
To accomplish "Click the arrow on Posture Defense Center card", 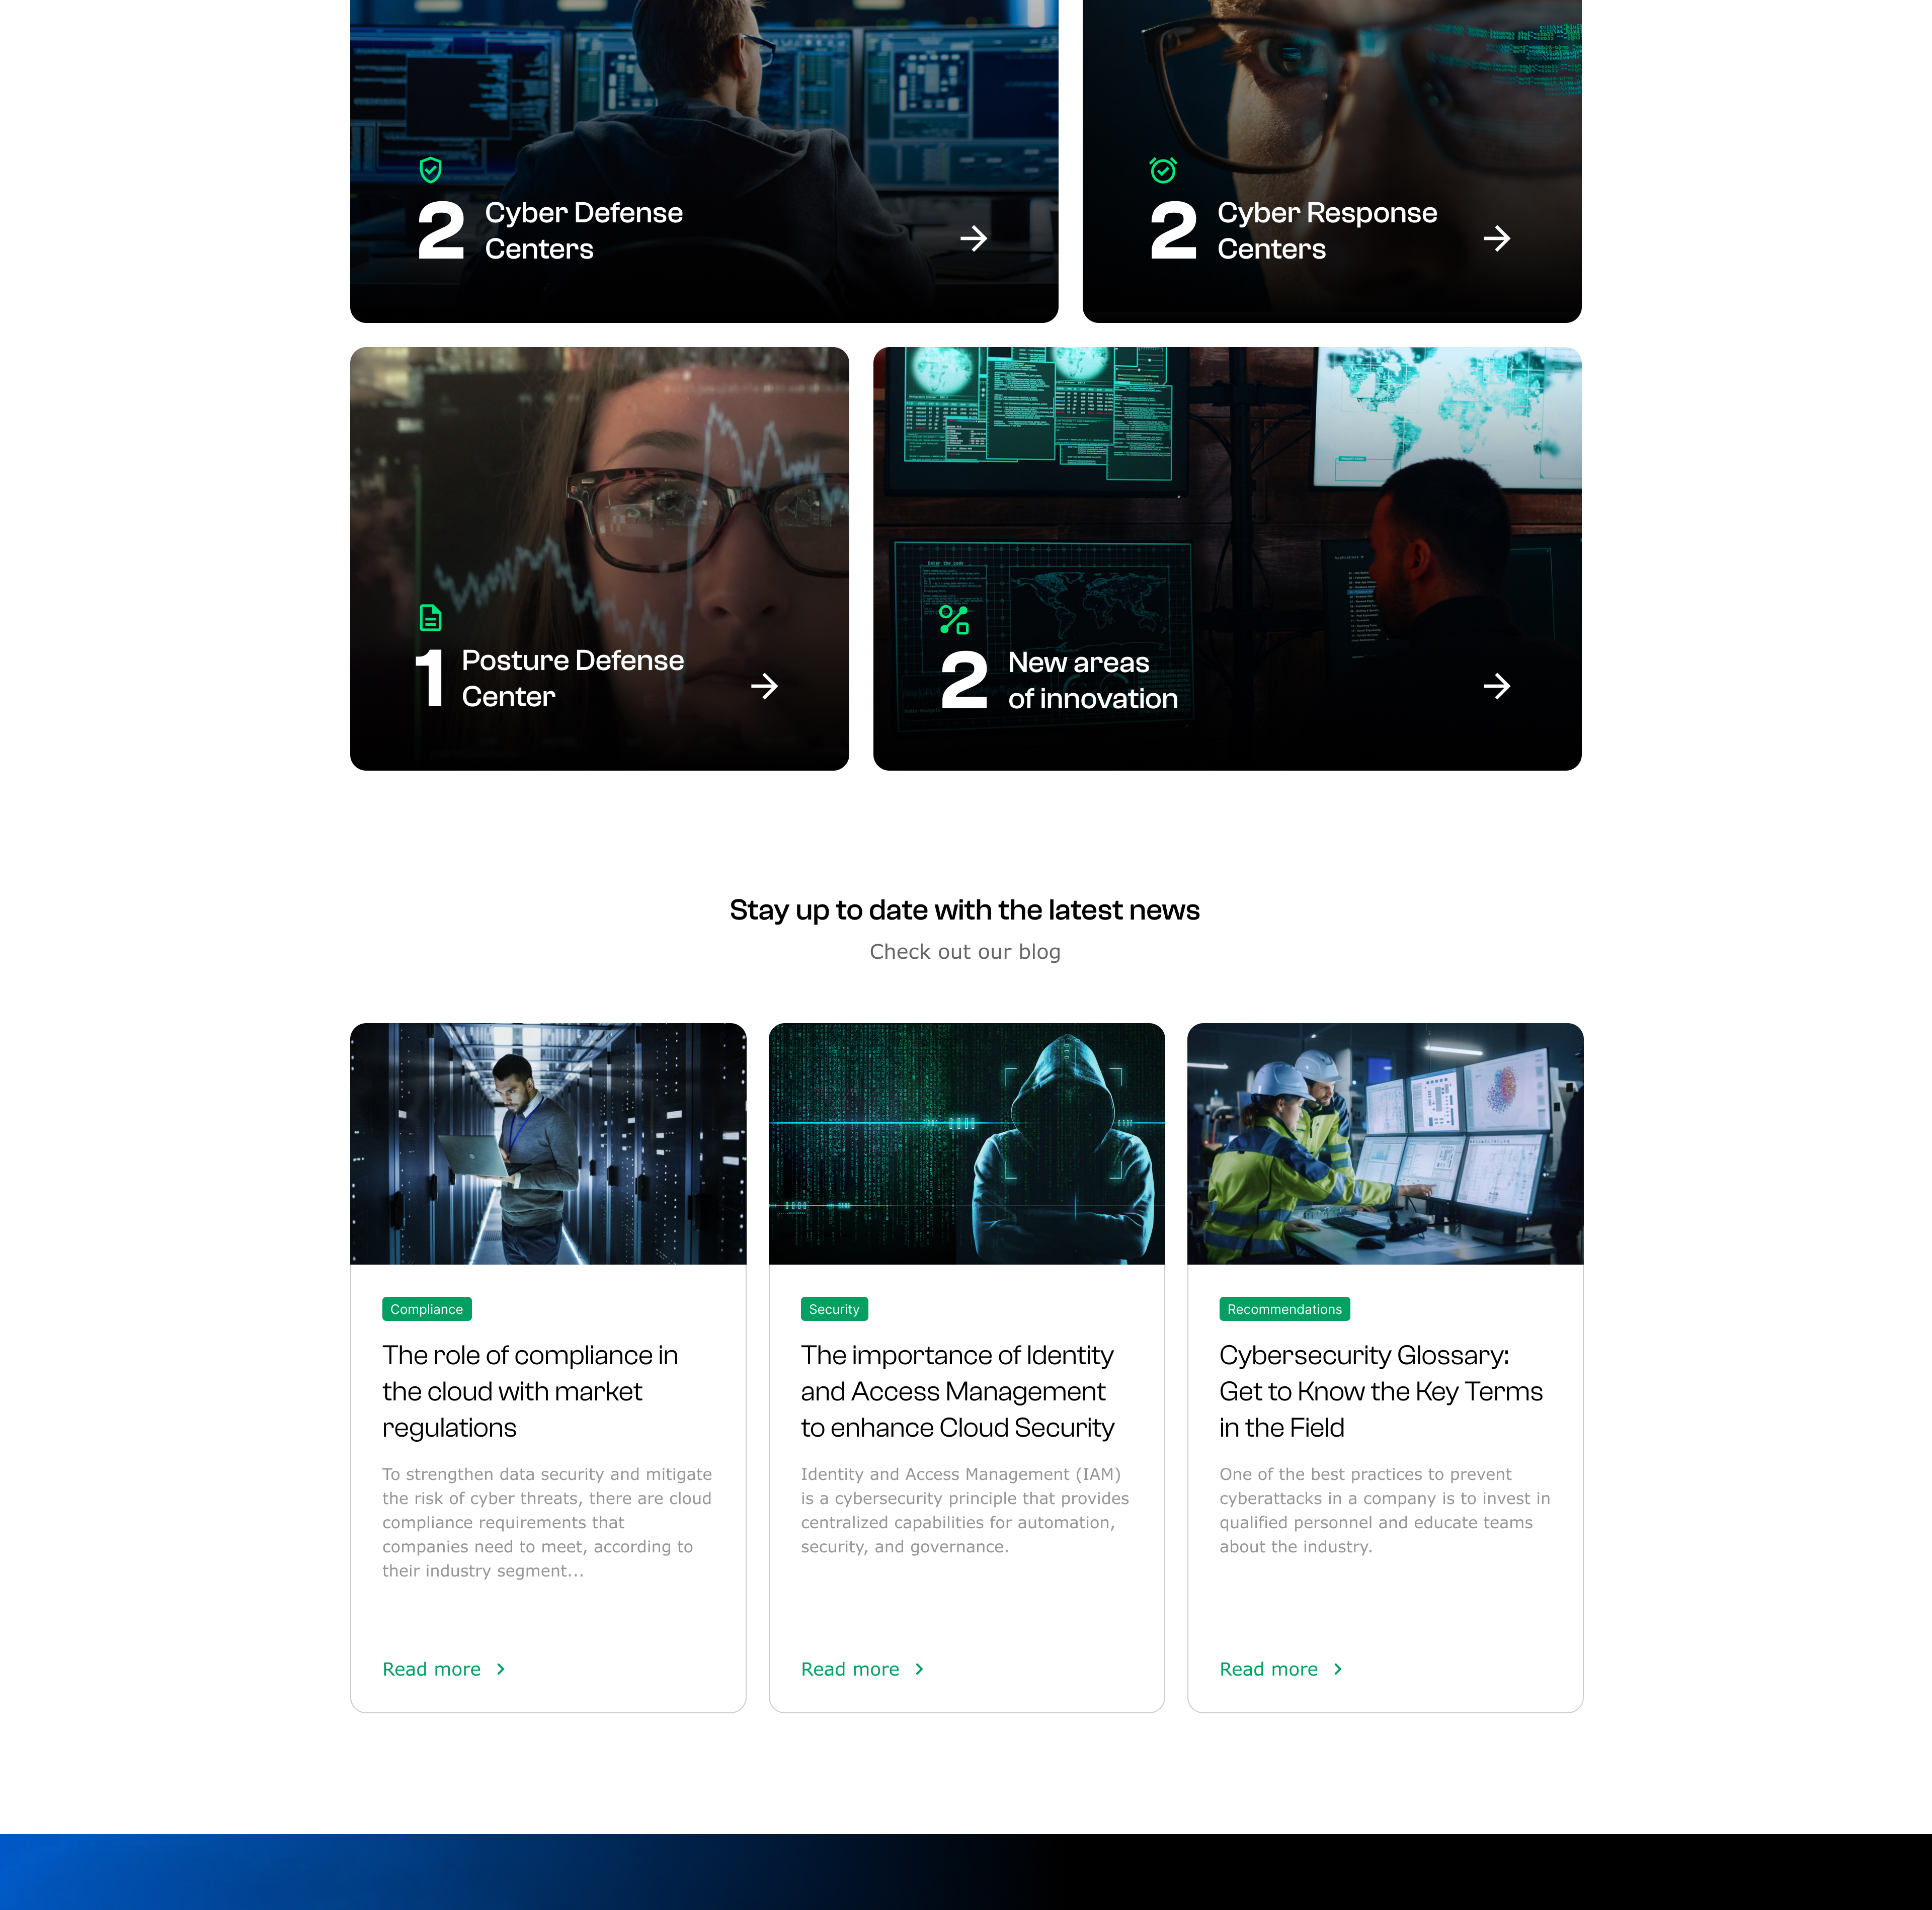I will click(x=764, y=686).
